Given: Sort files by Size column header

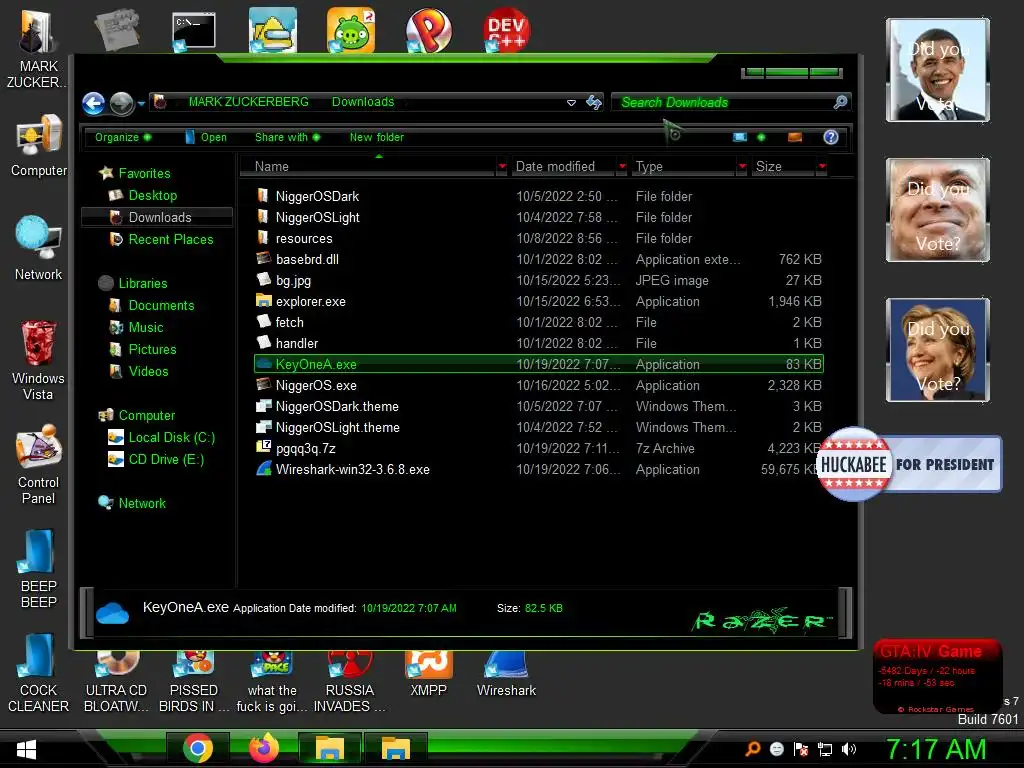Looking at the screenshot, I should click(784, 167).
